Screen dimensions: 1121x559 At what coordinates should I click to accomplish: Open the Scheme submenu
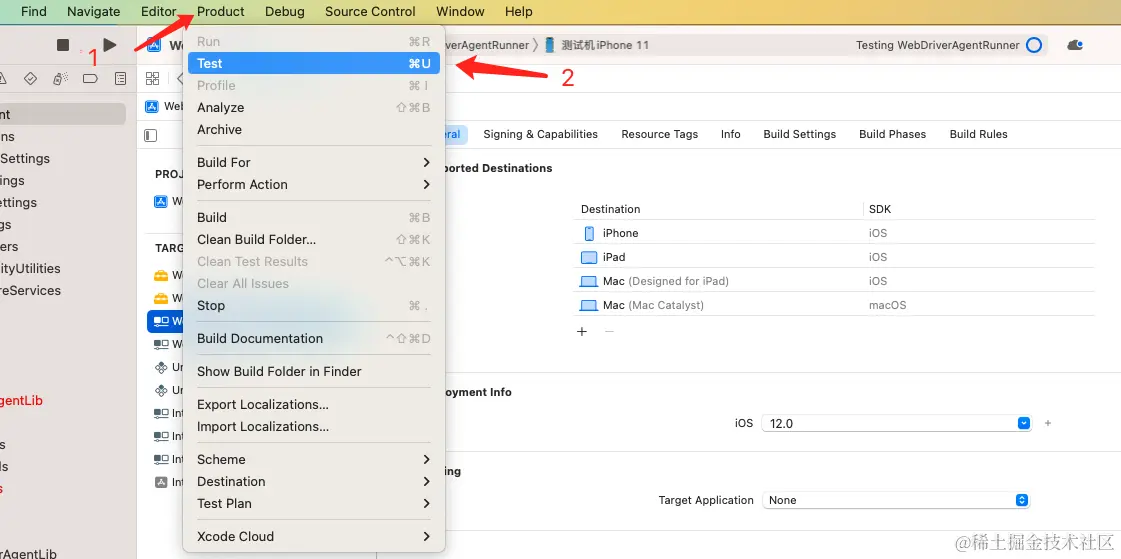coord(314,460)
